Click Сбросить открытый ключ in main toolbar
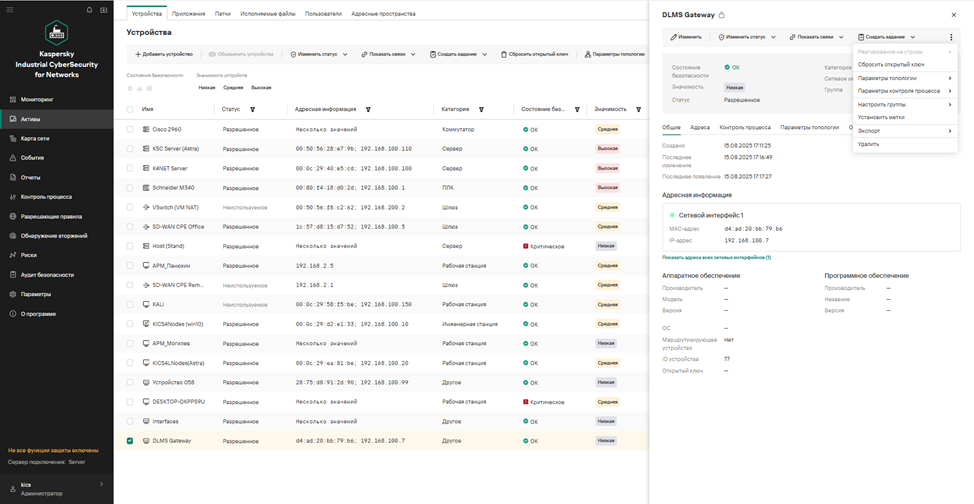Screen dimensions: 974x504 (535, 55)
